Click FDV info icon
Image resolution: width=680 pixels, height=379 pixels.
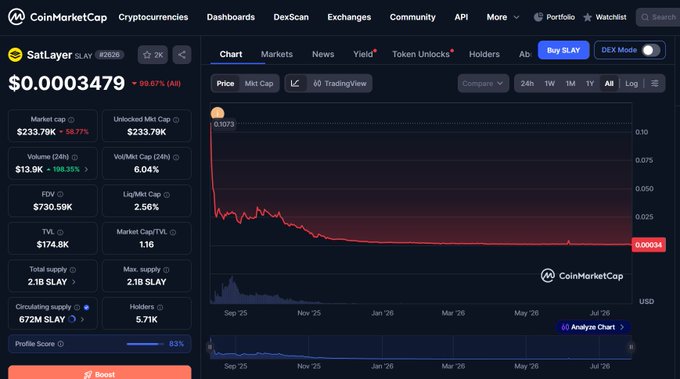coord(60,194)
